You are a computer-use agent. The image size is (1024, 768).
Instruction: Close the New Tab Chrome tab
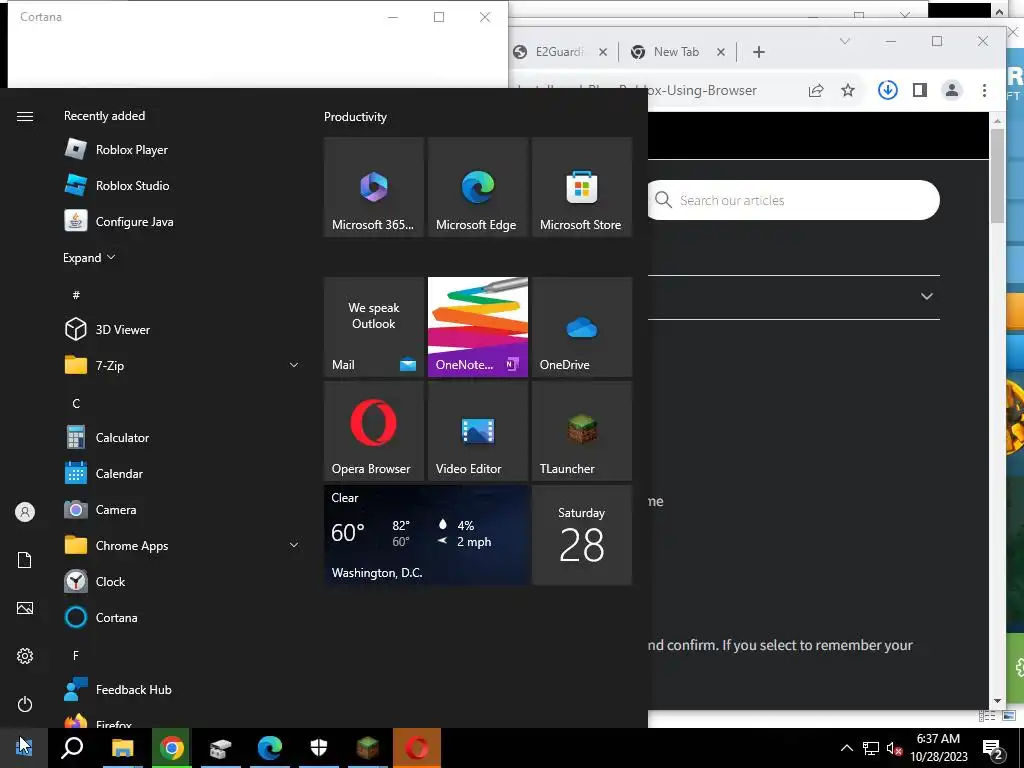(x=720, y=52)
